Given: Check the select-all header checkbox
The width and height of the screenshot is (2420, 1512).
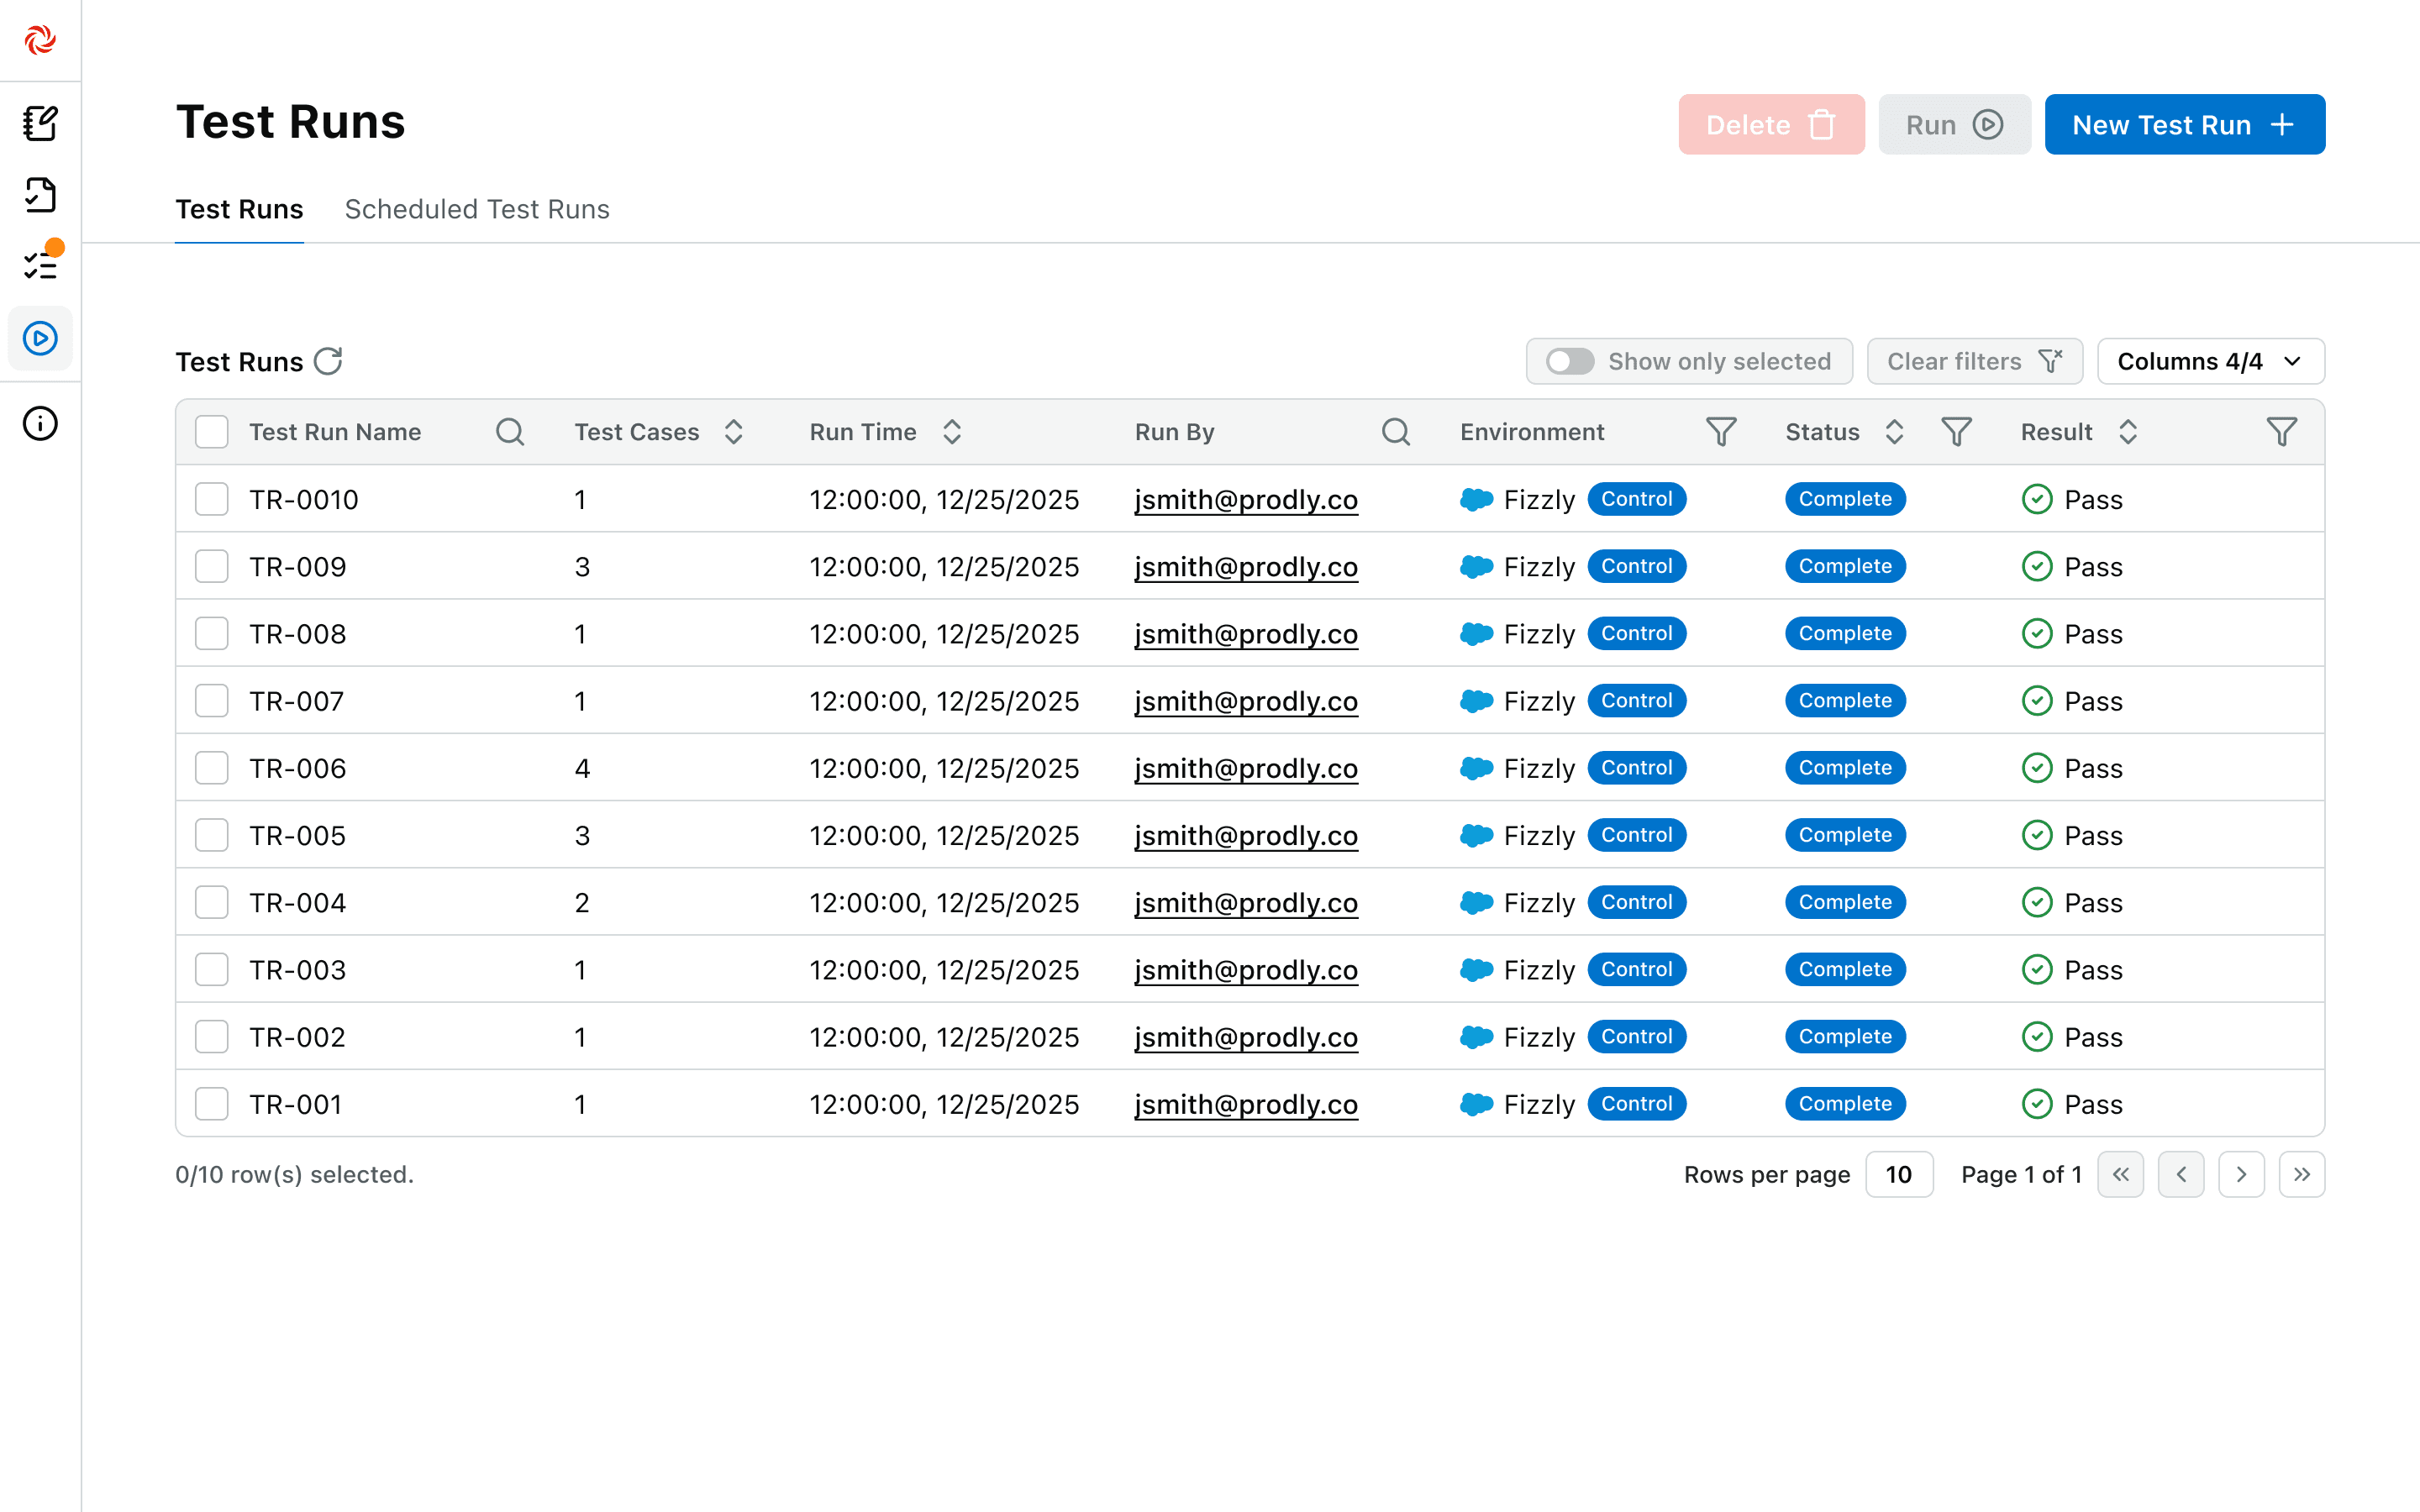Looking at the screenshot, I should [x=212, y=432].
